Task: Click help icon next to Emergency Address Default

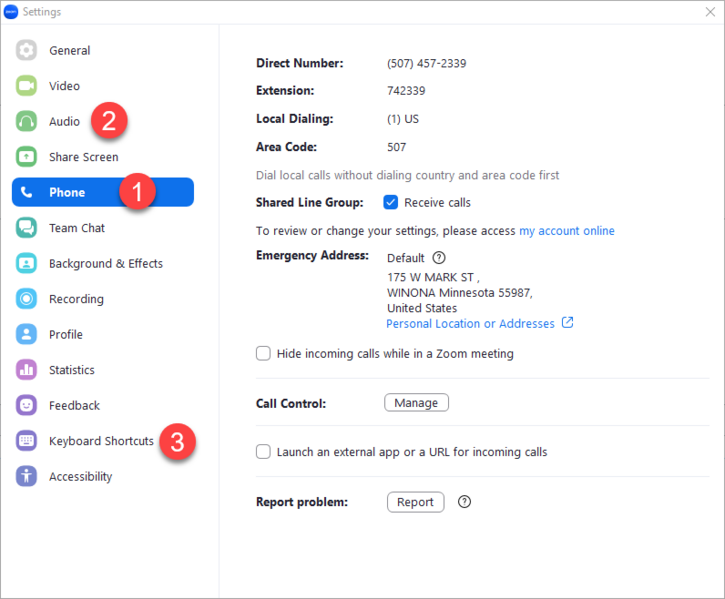Action: pyautogui.click(x=439, y=258)
